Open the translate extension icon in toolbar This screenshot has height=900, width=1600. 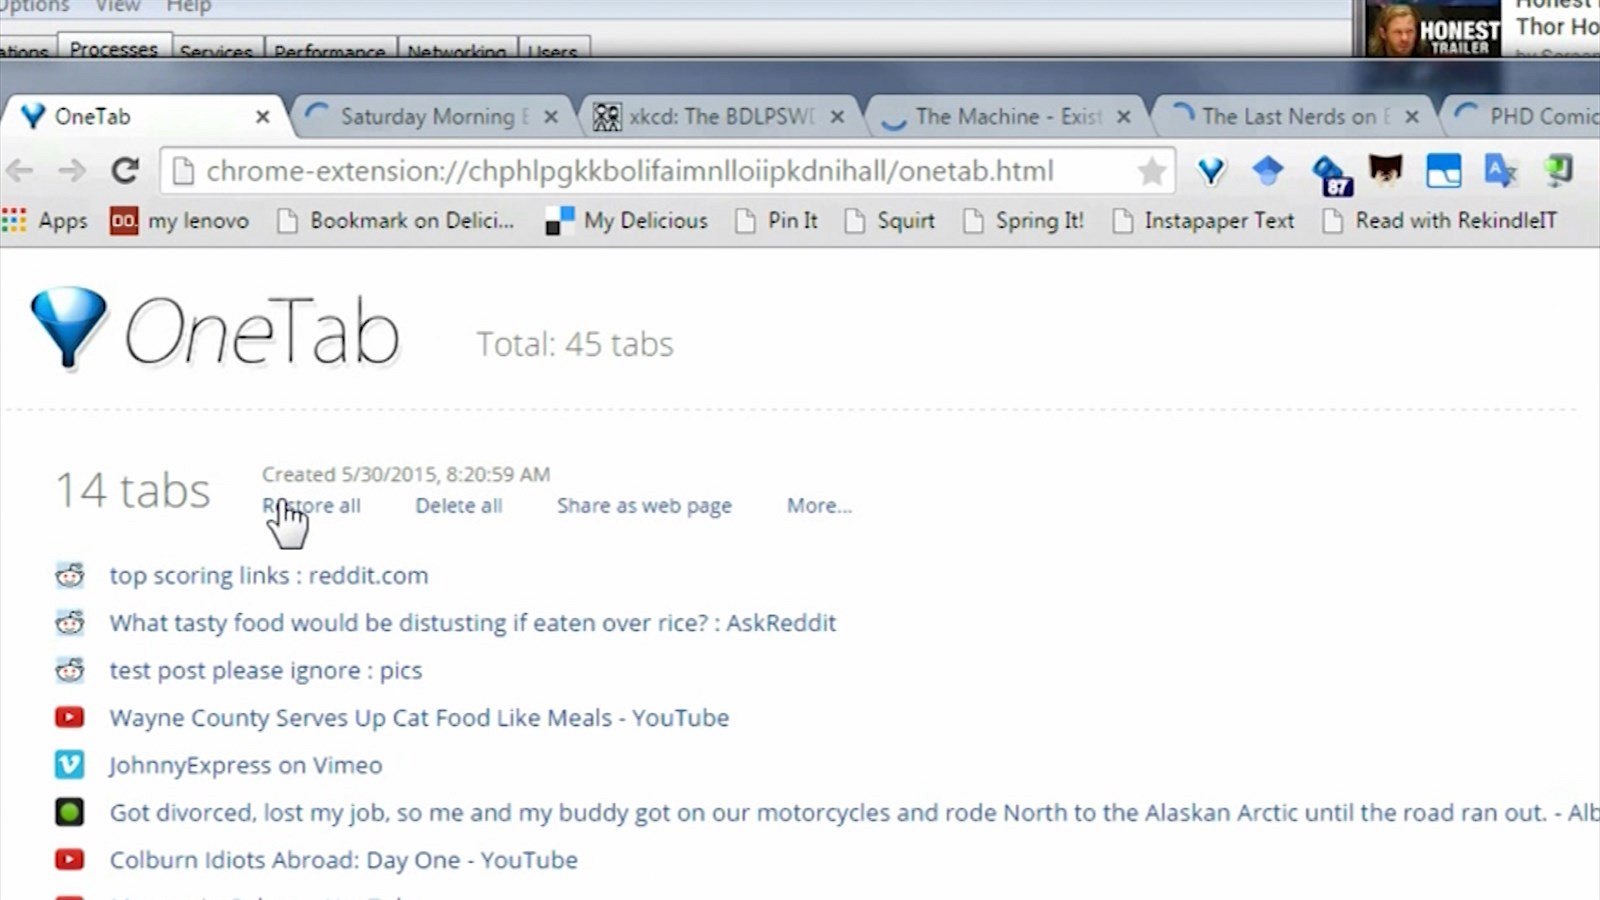pyautogui.click(x=1500, y=172)
